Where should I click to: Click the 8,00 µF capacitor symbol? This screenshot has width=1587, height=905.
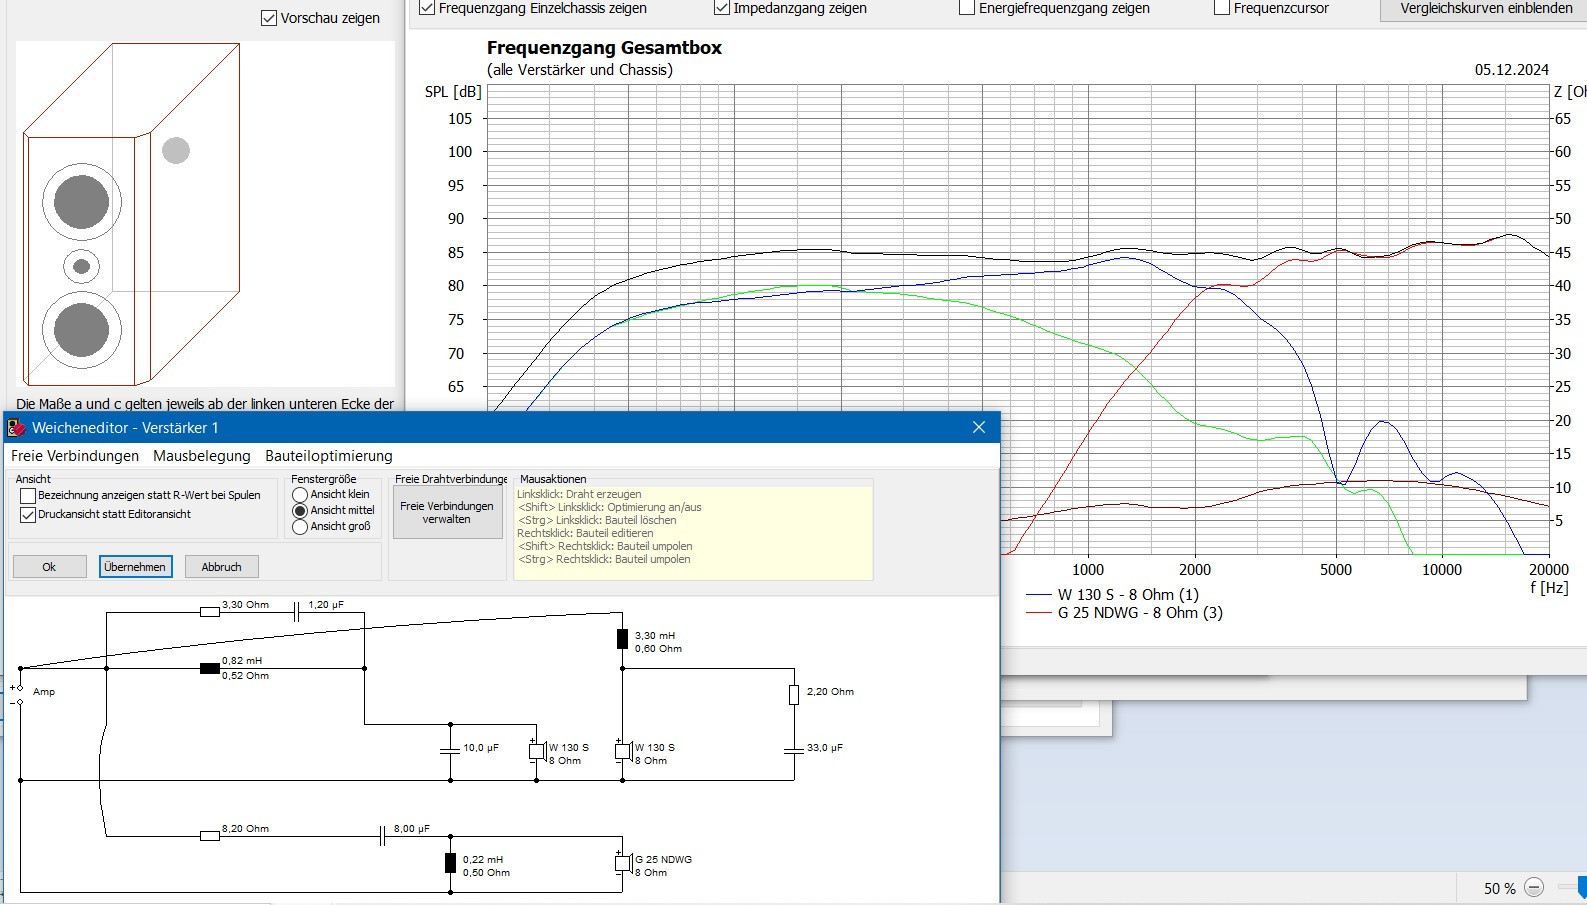point(382,836)
